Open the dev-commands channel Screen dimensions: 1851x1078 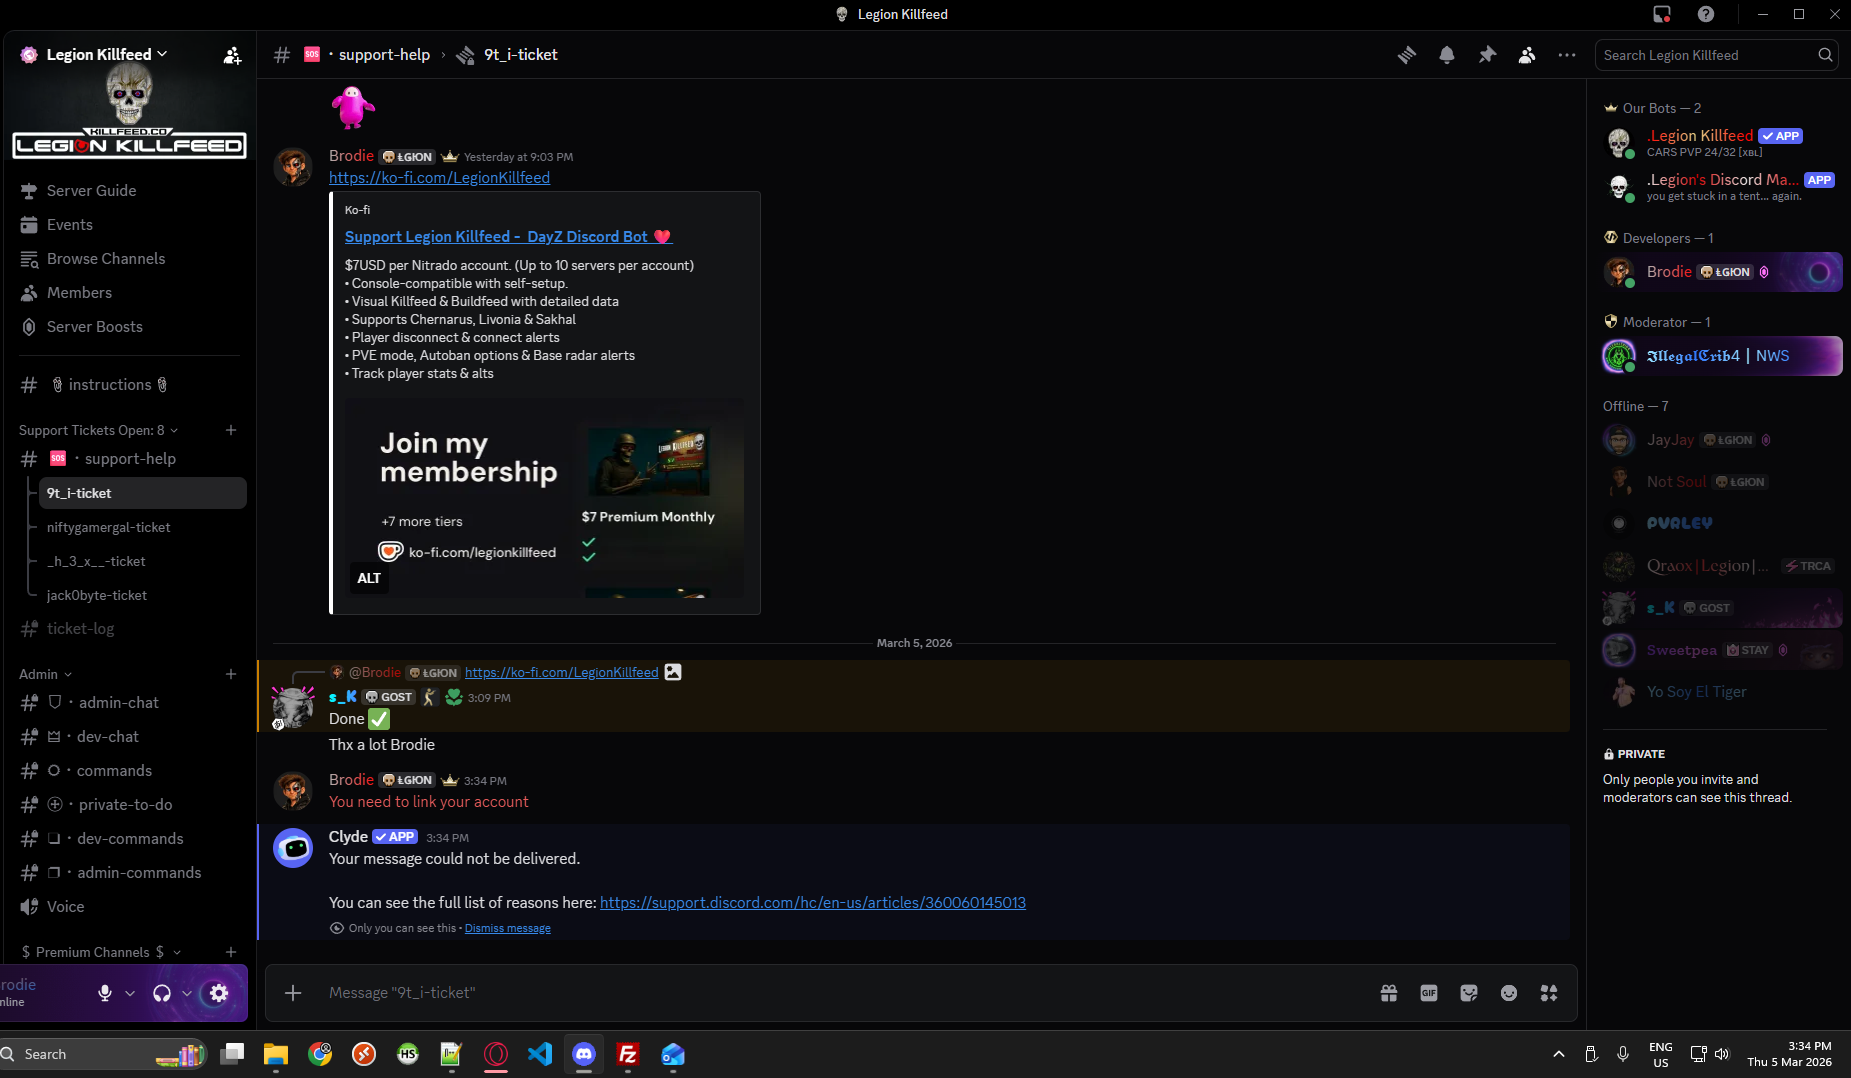pos(128,839)
